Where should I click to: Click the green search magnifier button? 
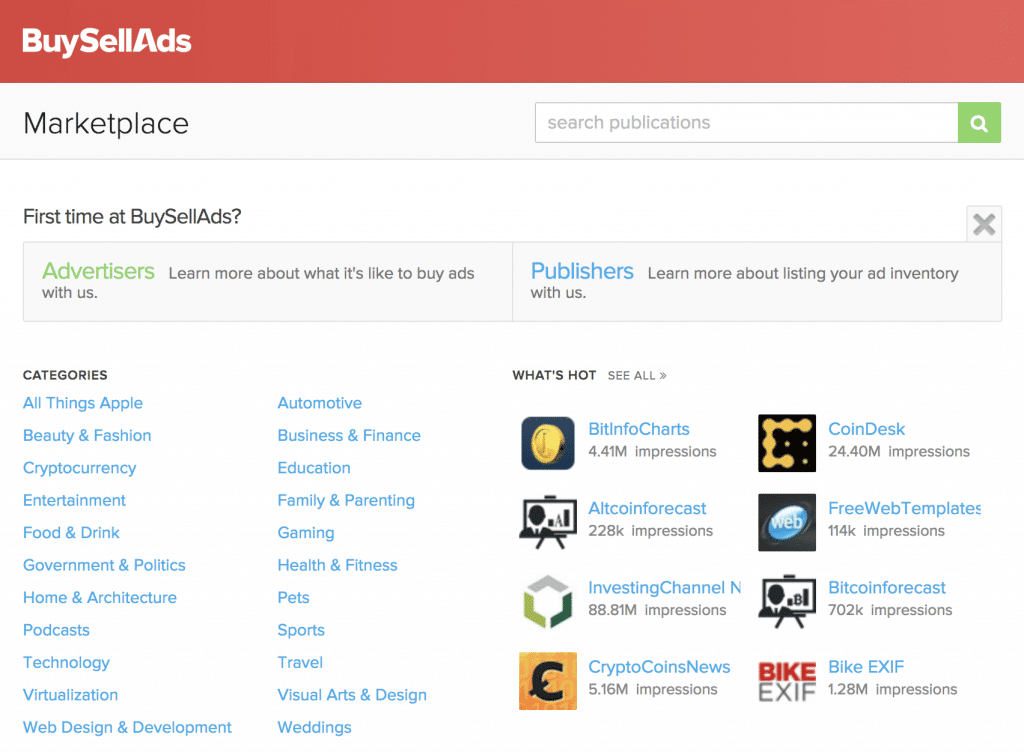(x=979, y=123)
